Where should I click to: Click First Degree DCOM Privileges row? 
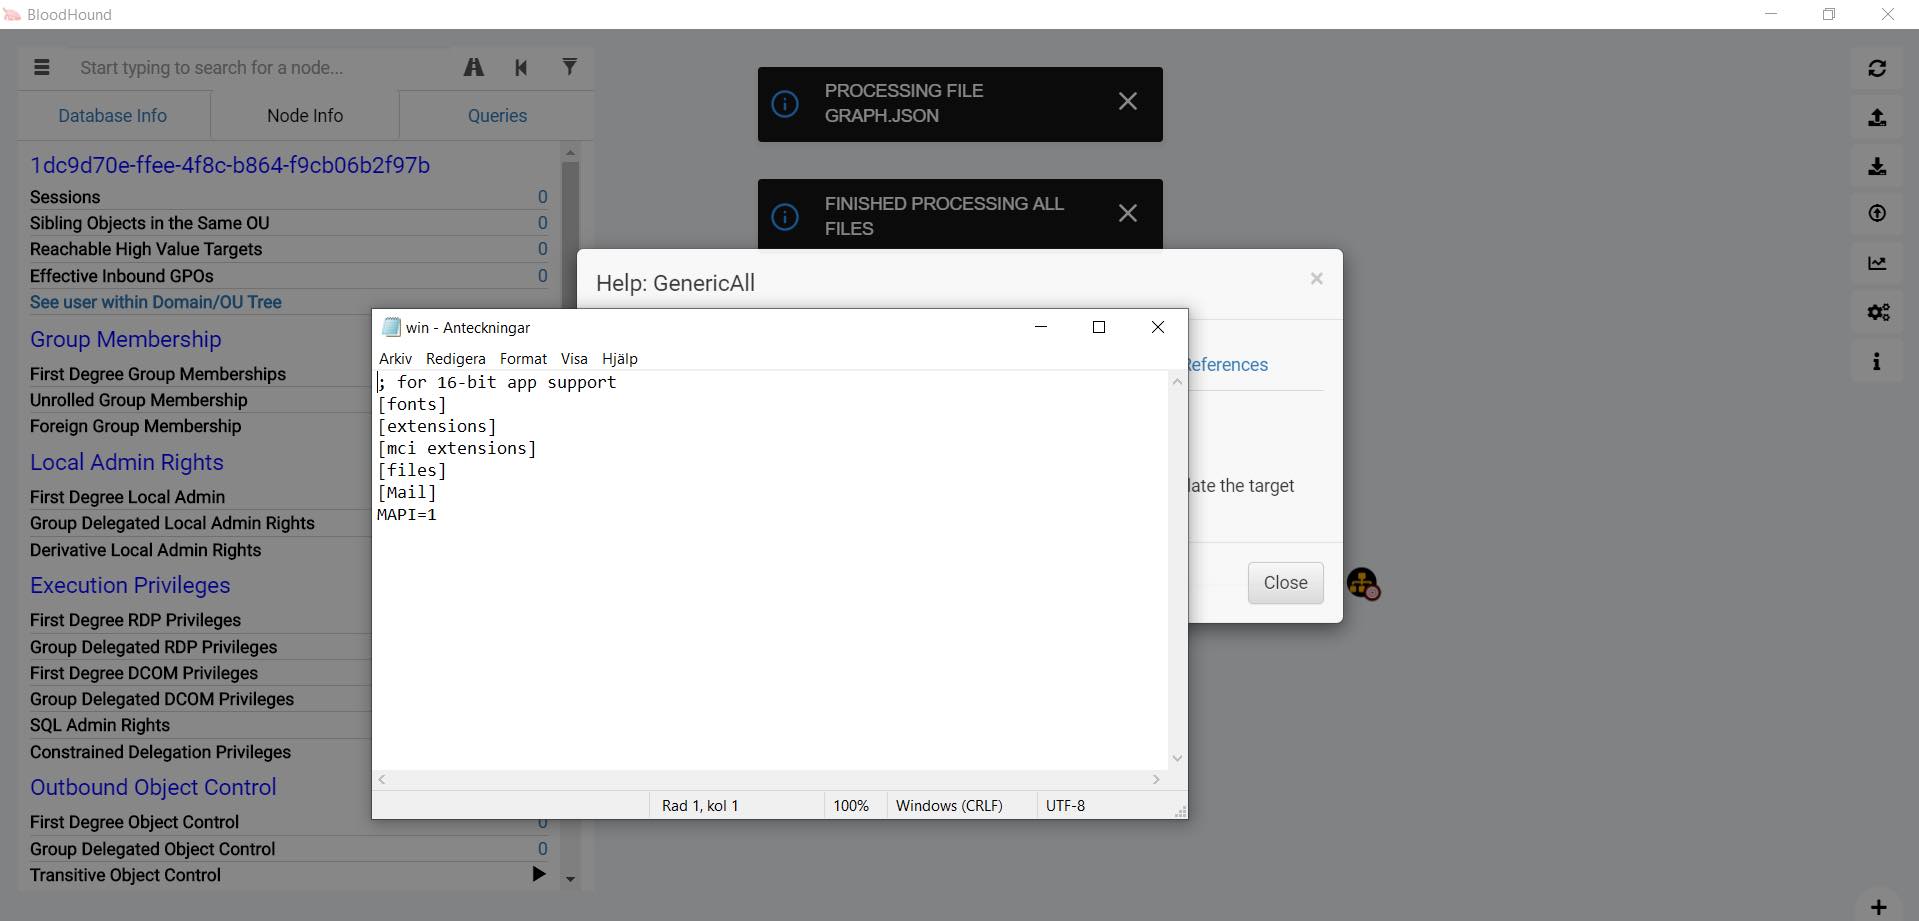(x=200, y=673)
